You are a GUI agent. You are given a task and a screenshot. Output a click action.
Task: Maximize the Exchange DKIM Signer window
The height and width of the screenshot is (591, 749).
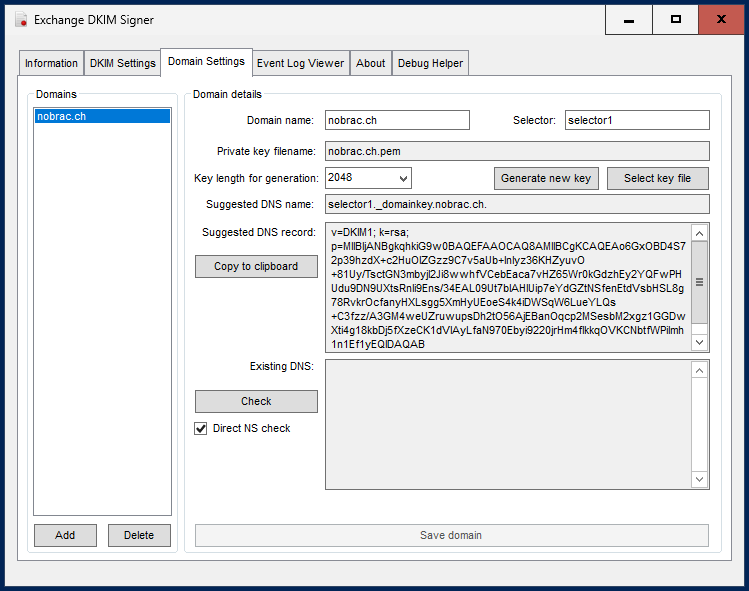click(x=675, y=20)
